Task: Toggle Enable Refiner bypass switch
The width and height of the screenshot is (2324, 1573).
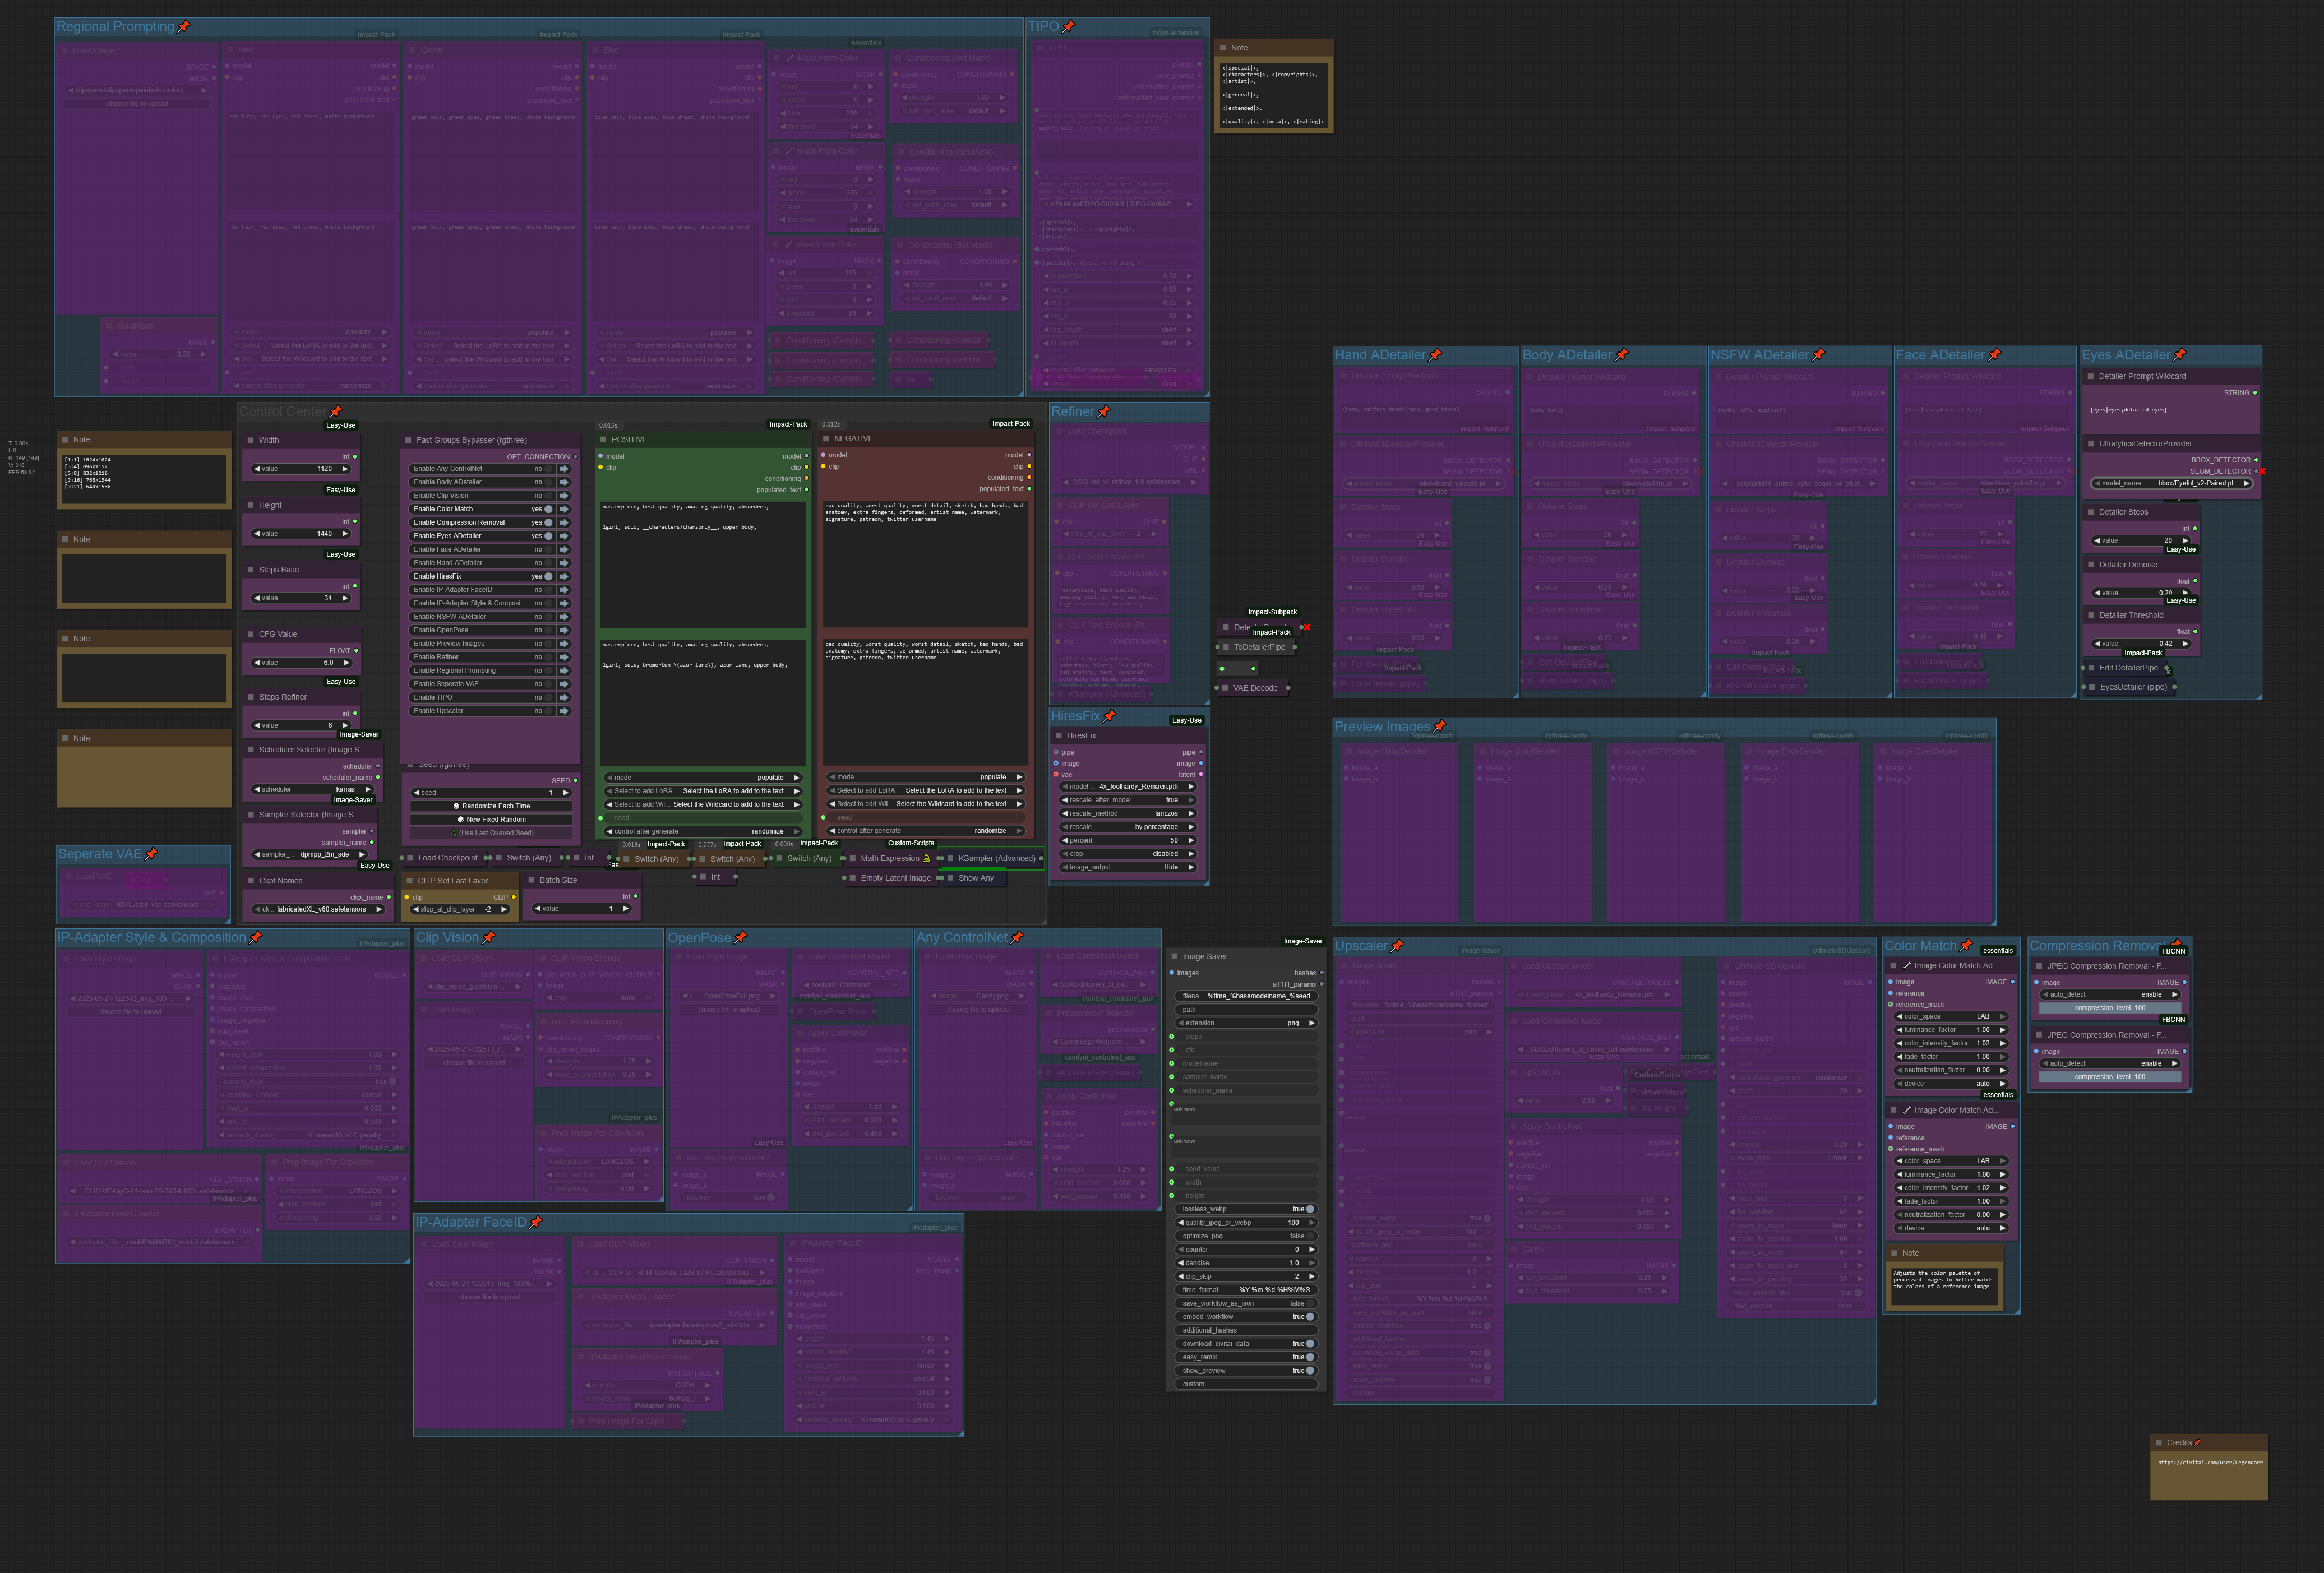Action: pyautogui.click(x=548, y=657)
